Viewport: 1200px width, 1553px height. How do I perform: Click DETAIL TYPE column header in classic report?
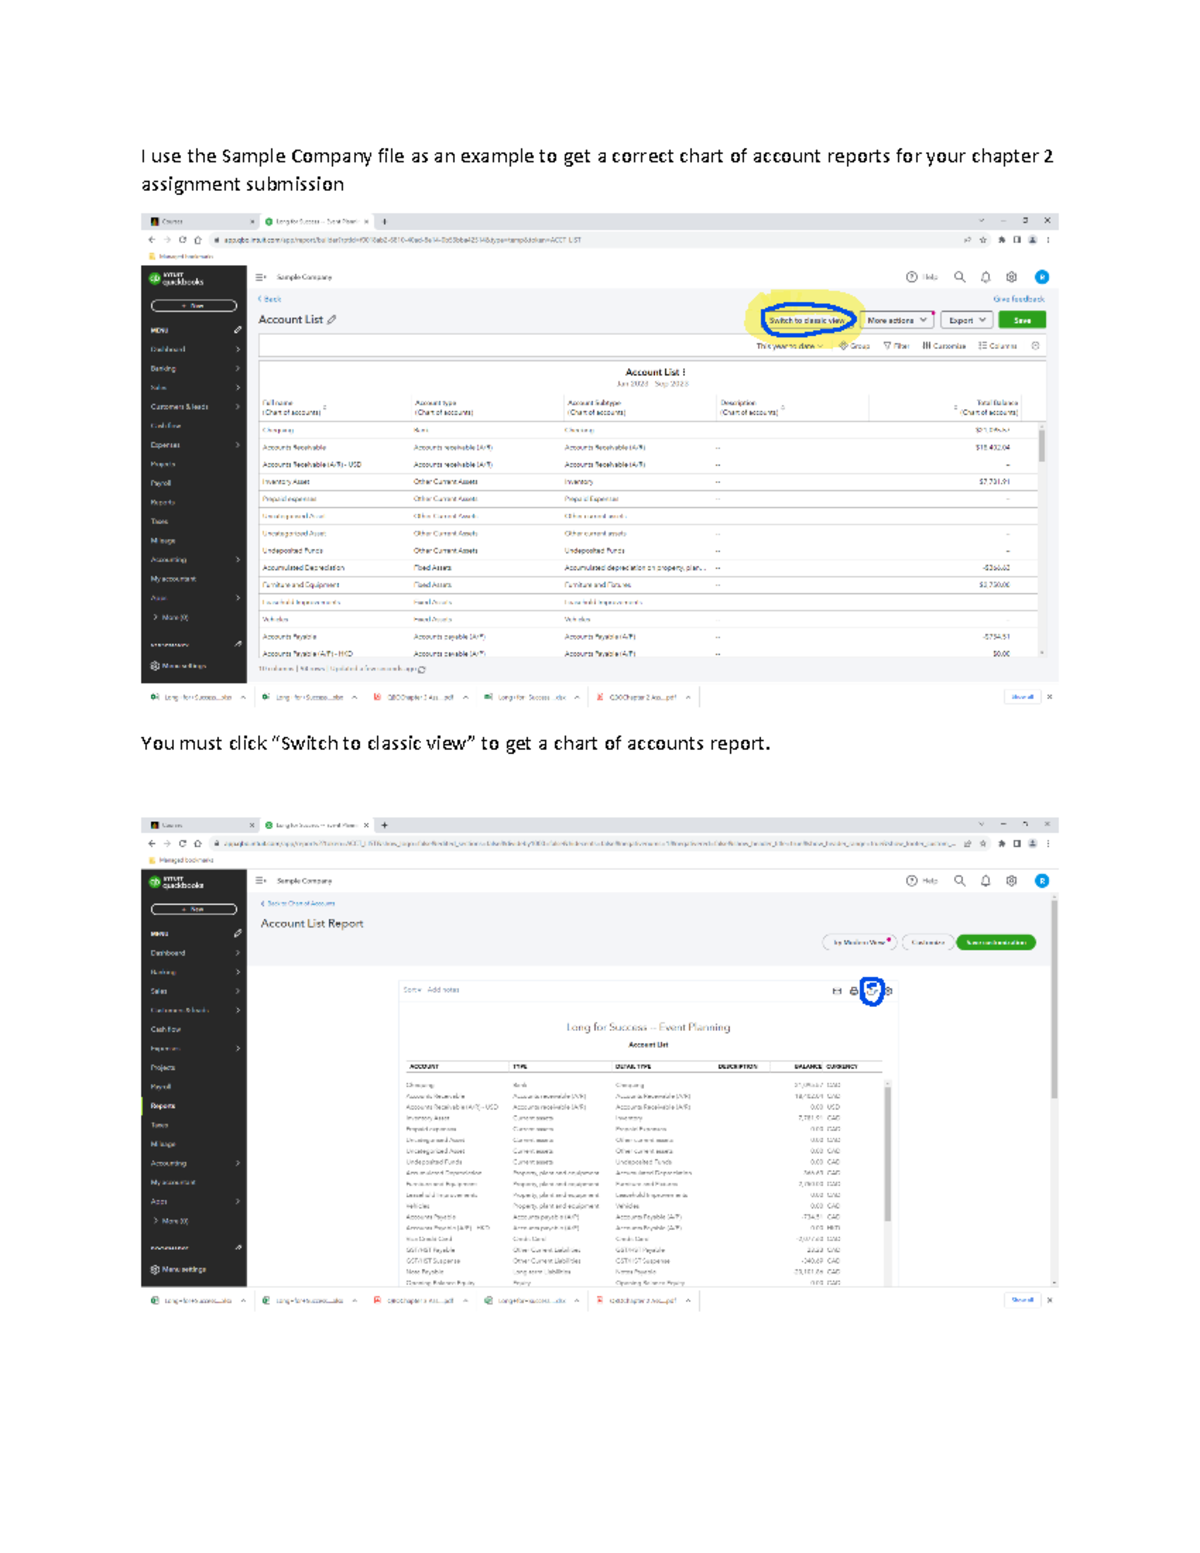[x=633, y=1066]
